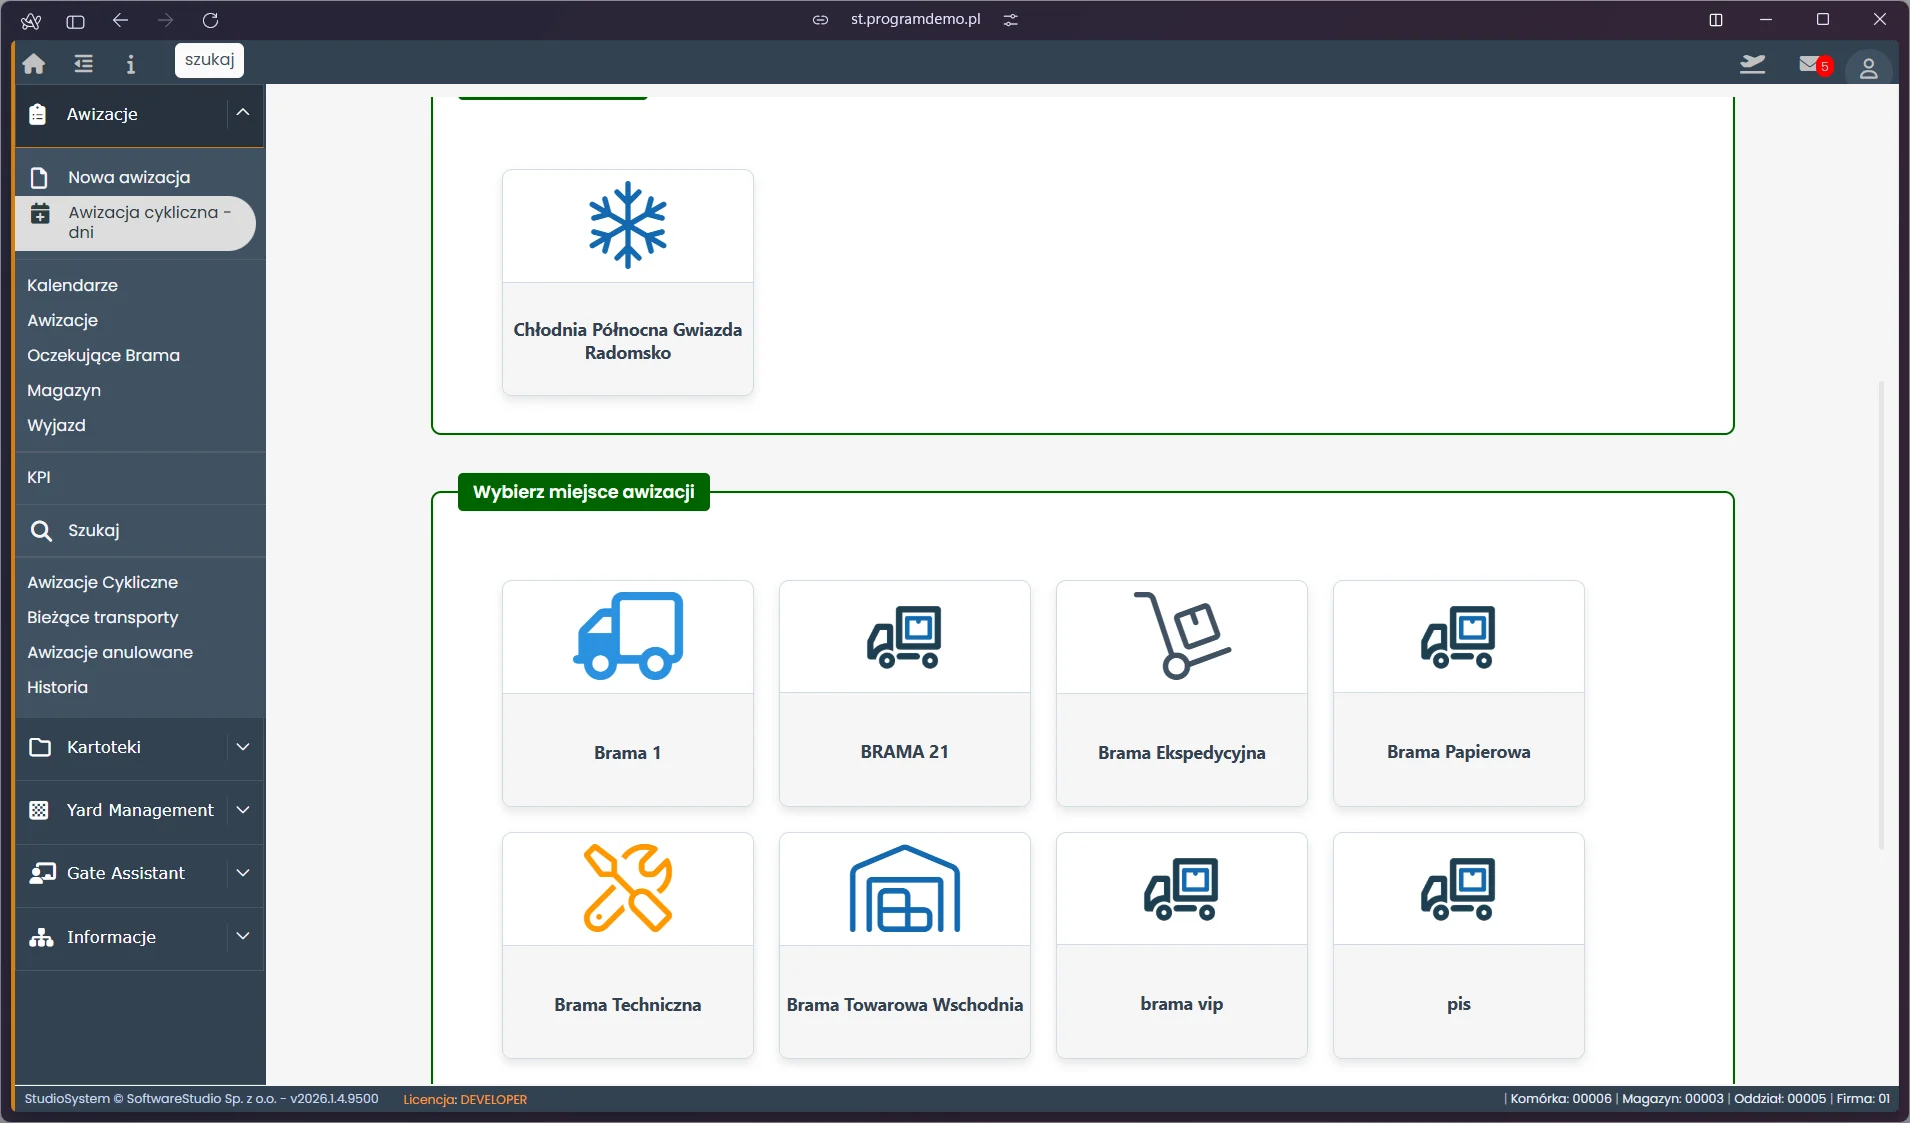Select Brama Papierowa truck icon
The width and height of the screenshot is (1910, 1123).
[x=1459, y=636]
